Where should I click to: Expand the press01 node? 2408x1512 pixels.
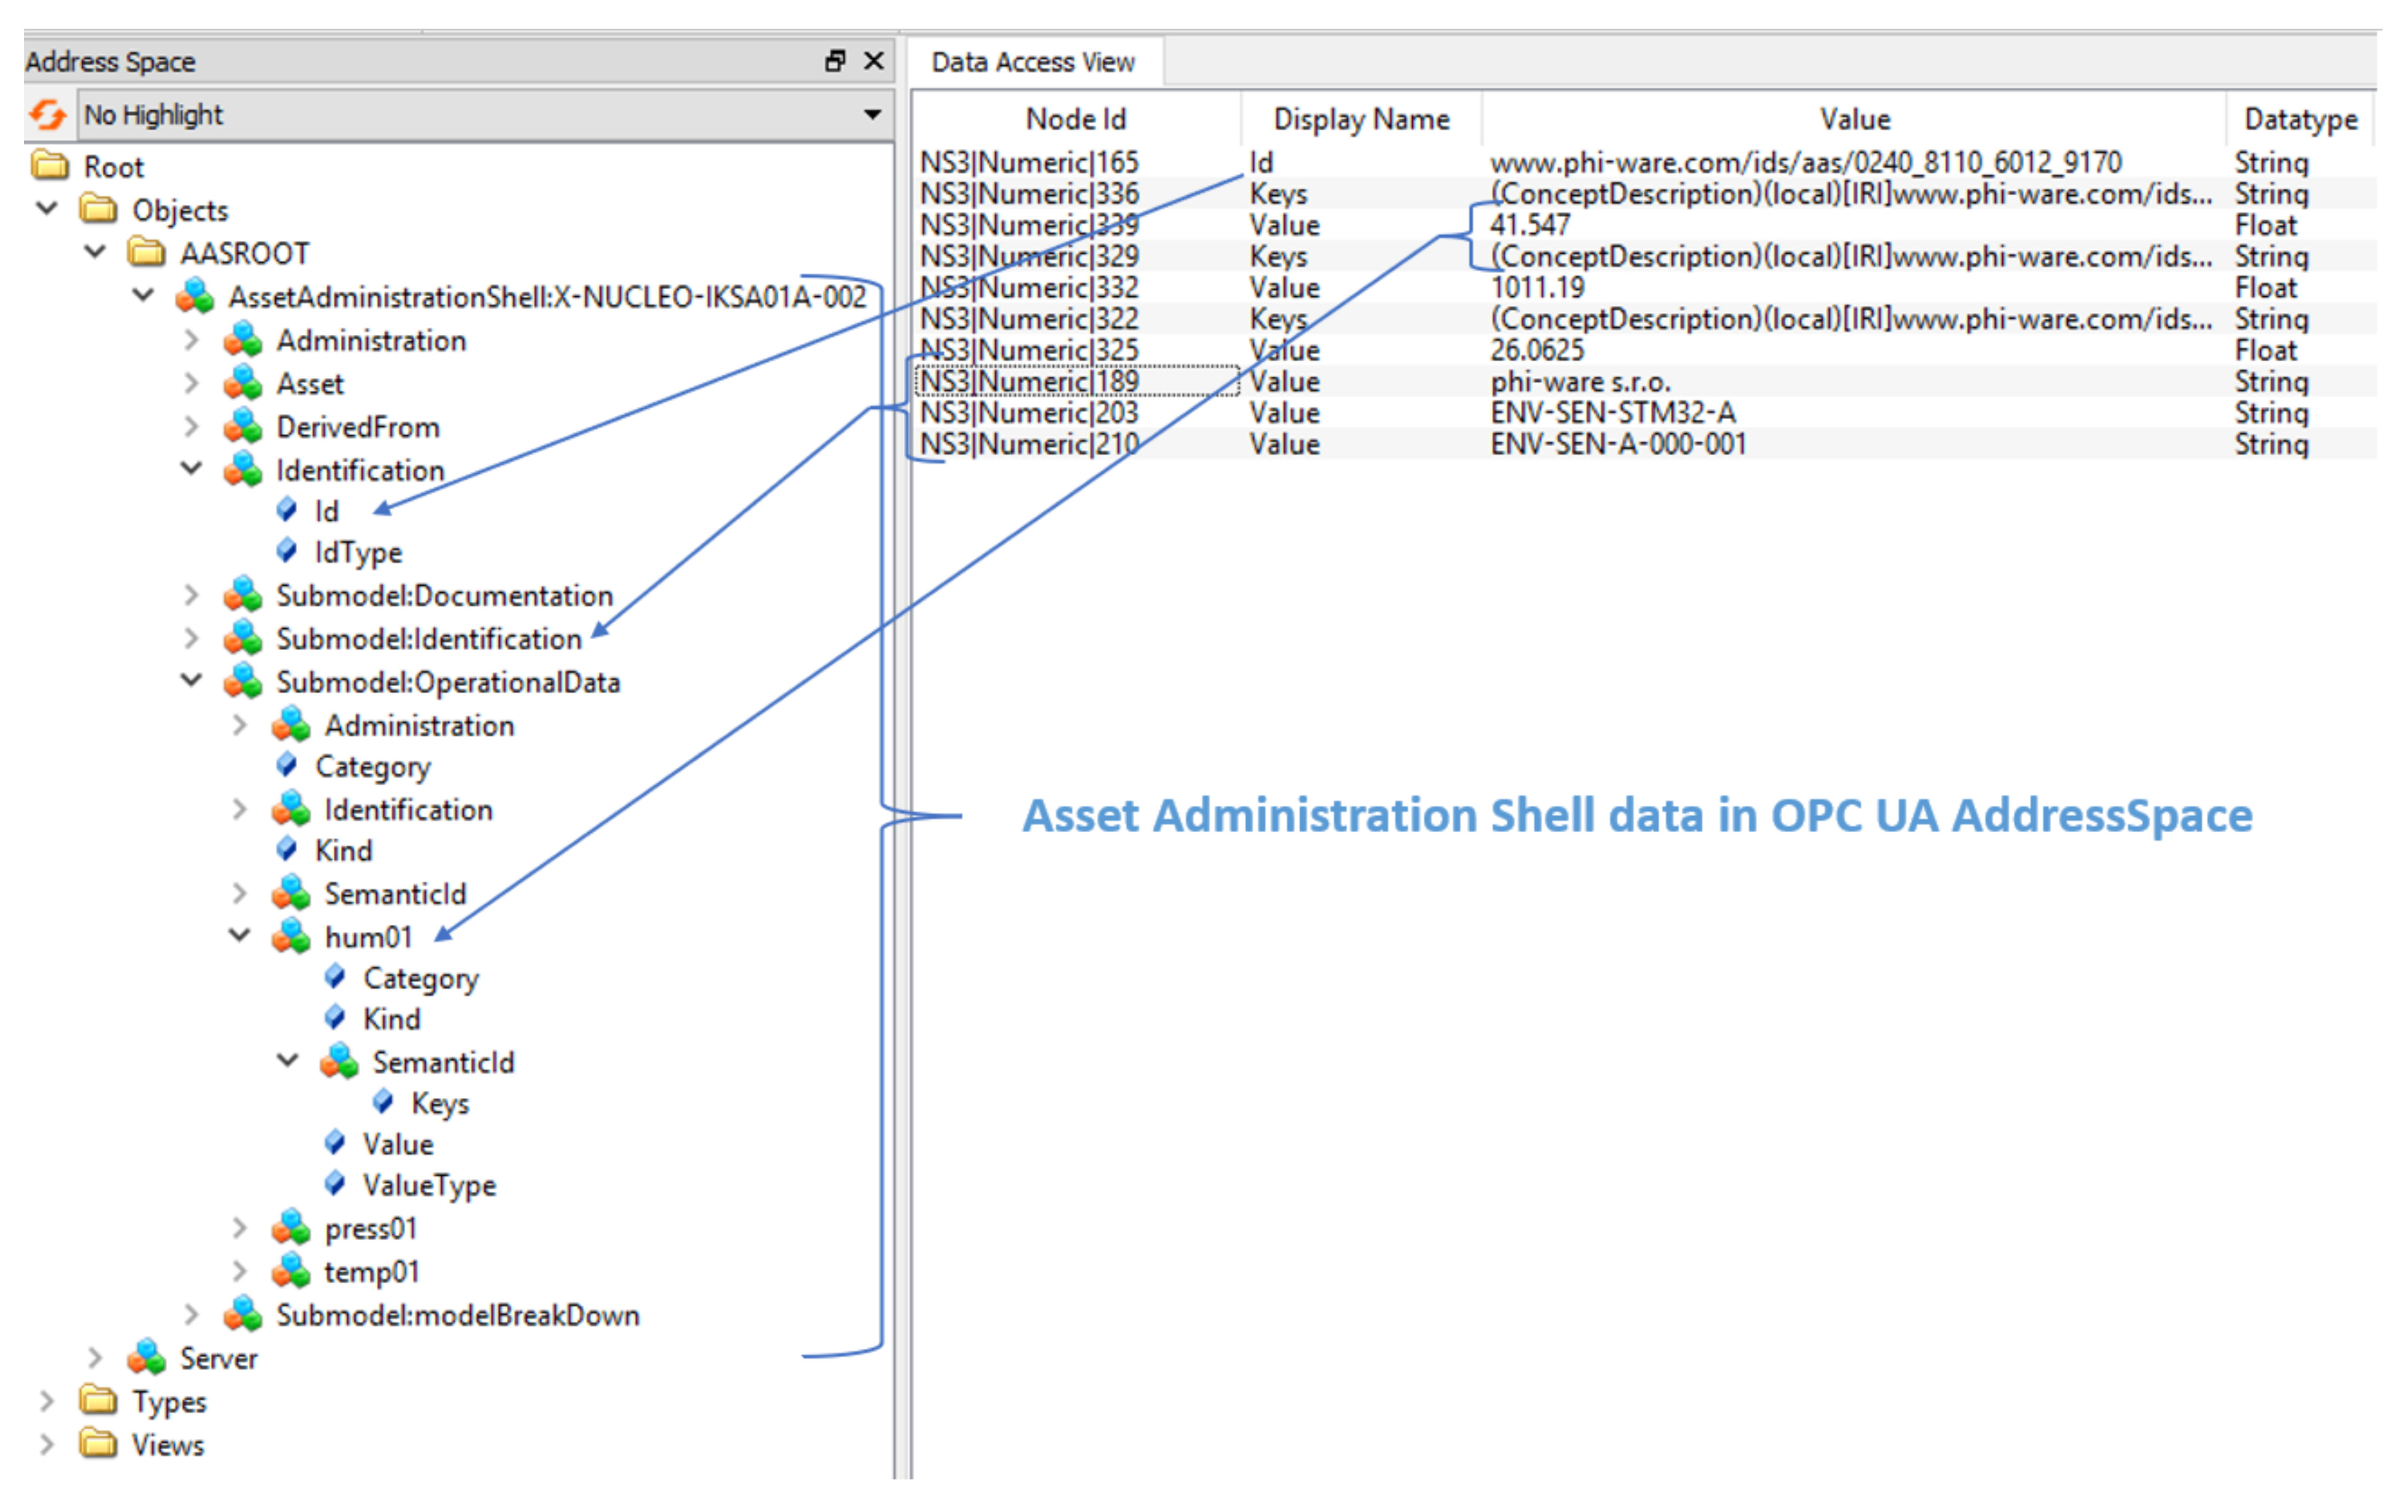click(x=239, y=1228)
